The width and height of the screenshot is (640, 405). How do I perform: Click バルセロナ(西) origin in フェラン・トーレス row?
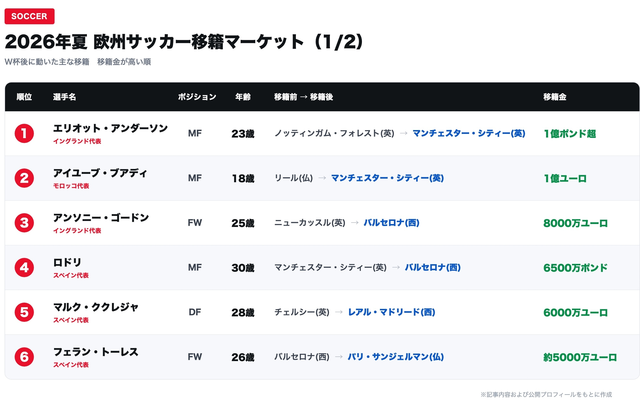coord(302,357)
